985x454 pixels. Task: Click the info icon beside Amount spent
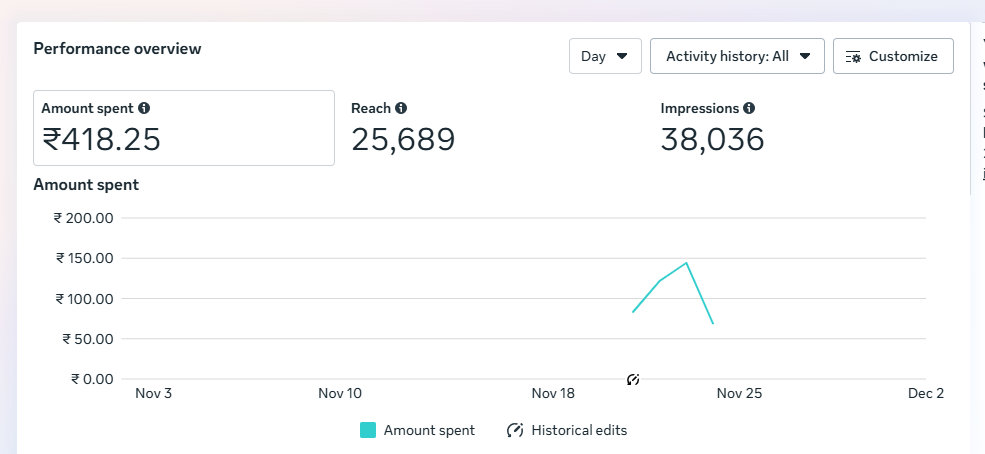pyautogui.click(x=144, y=108)
